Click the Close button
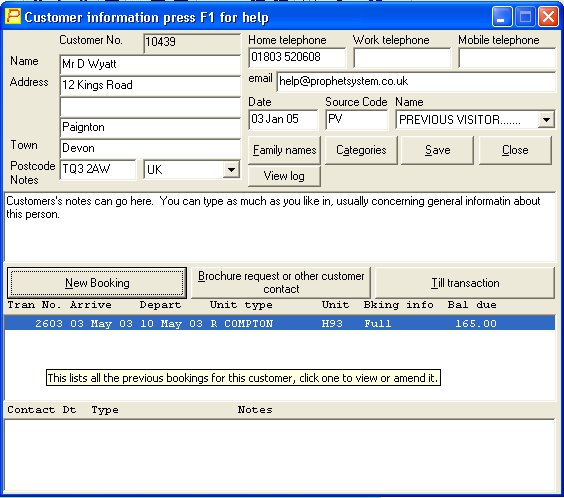 [515, 150]
